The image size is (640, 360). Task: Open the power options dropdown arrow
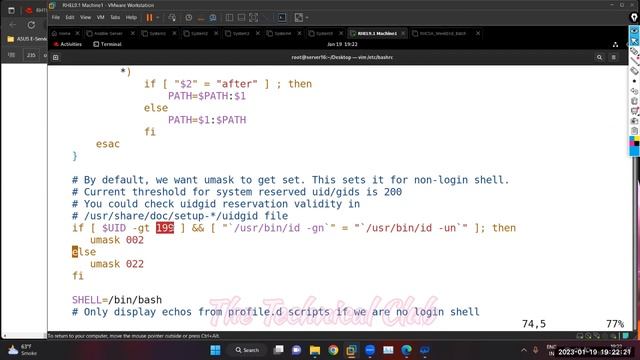(x=158, y=18)
